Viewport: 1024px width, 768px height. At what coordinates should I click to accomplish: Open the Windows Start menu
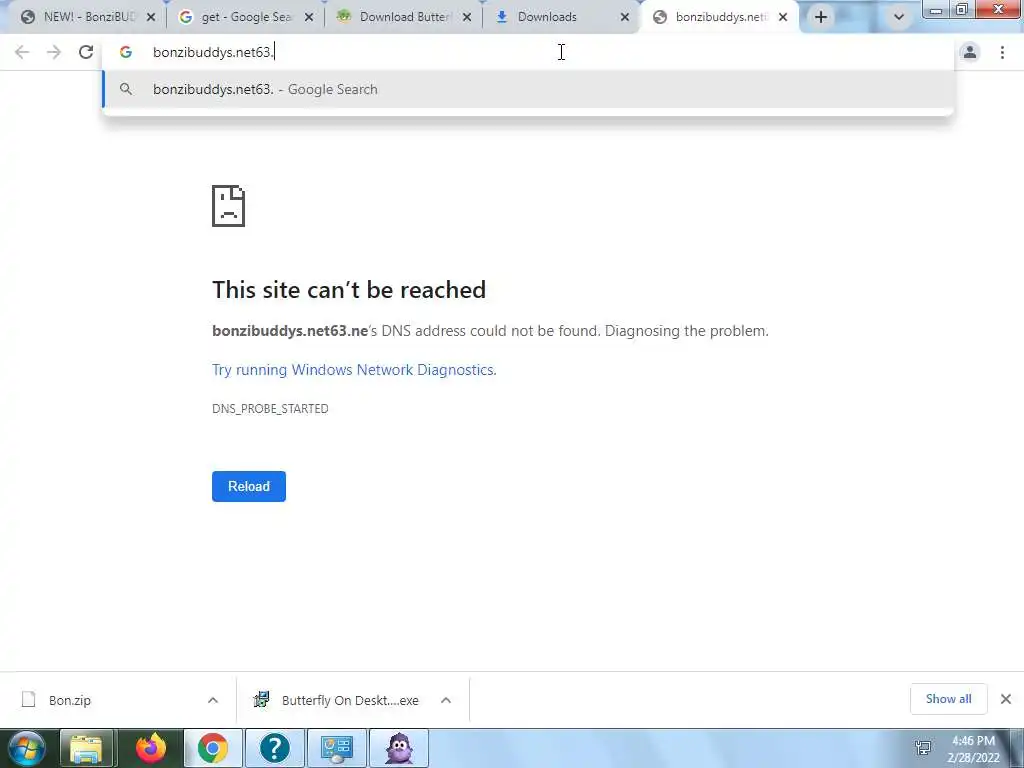click(27, 748)
